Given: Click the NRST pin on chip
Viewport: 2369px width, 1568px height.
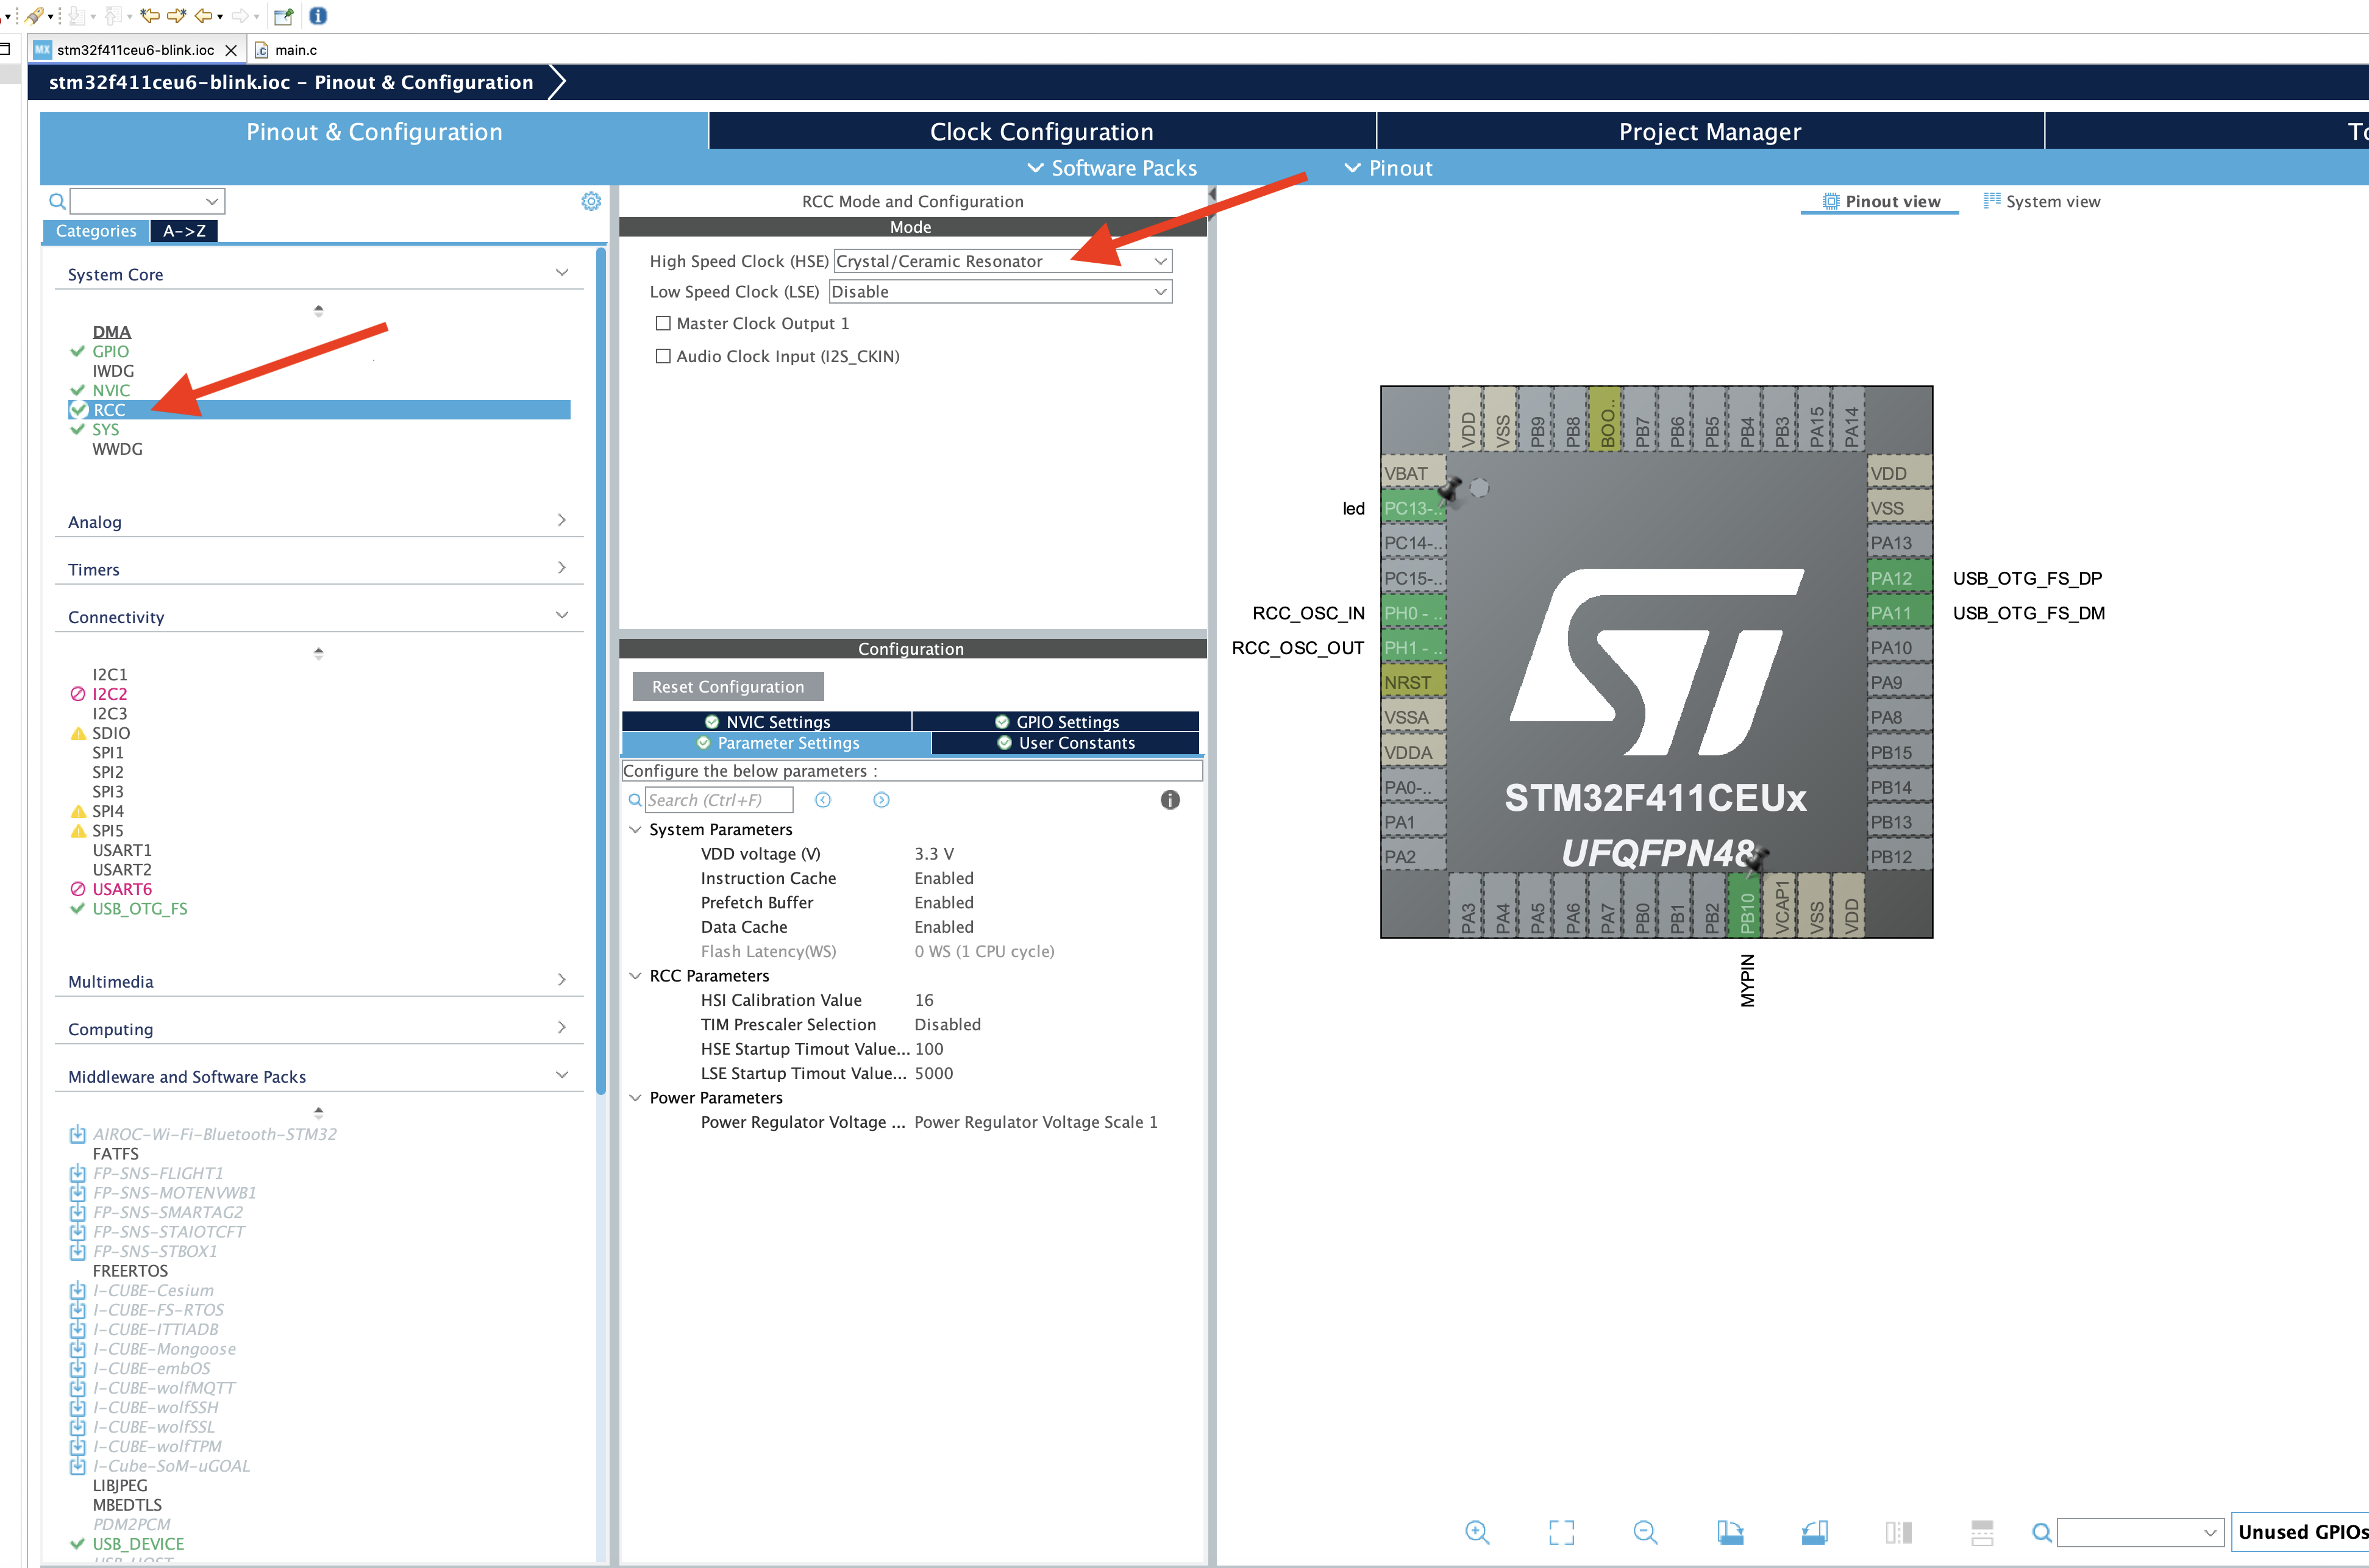Looking at the screenshot, I should [x=1413, y=682].
